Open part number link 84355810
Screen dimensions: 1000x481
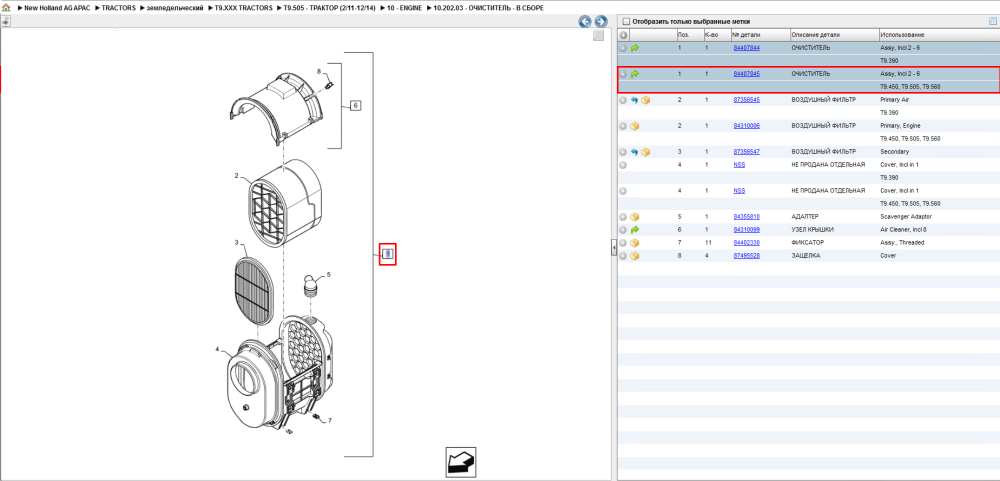(746, 217)
